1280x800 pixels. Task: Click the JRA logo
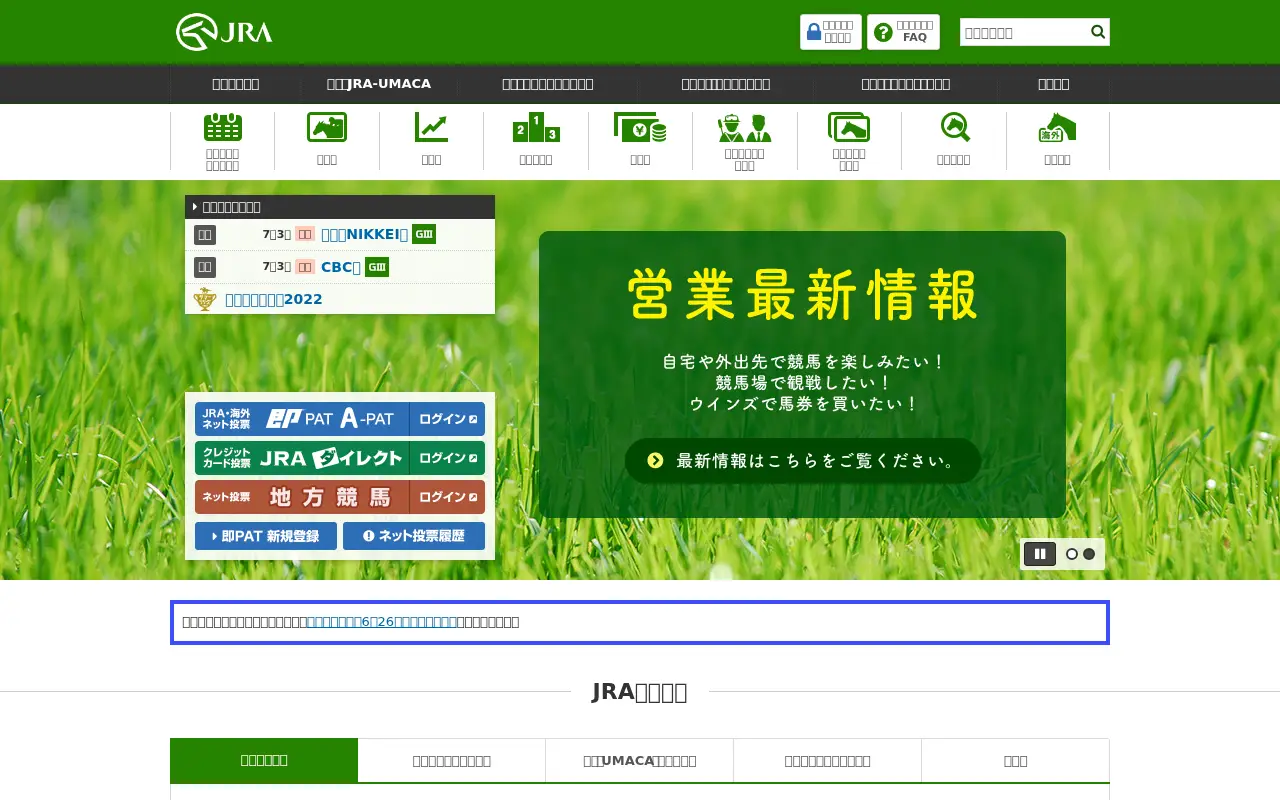[x=224, y=32]
